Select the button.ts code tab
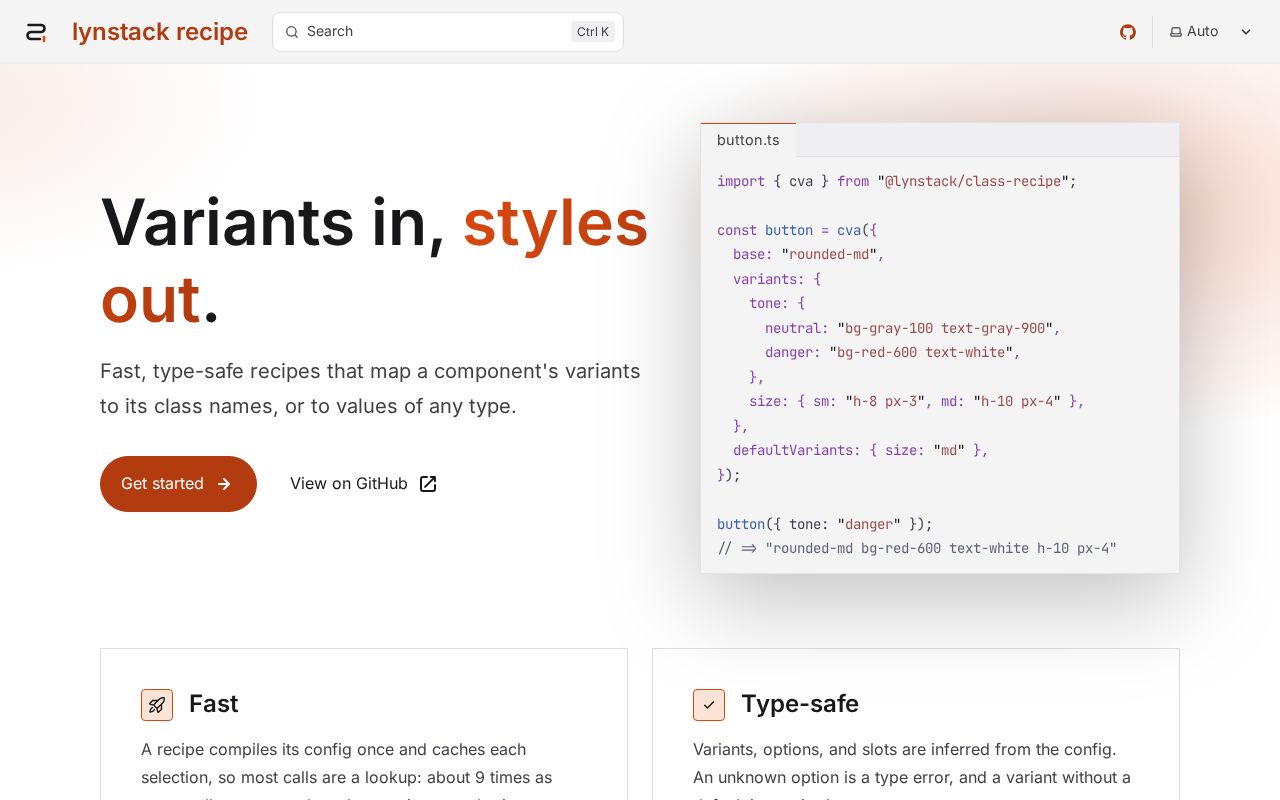This screenshot has width=1280, height=800. pos(748,140)
